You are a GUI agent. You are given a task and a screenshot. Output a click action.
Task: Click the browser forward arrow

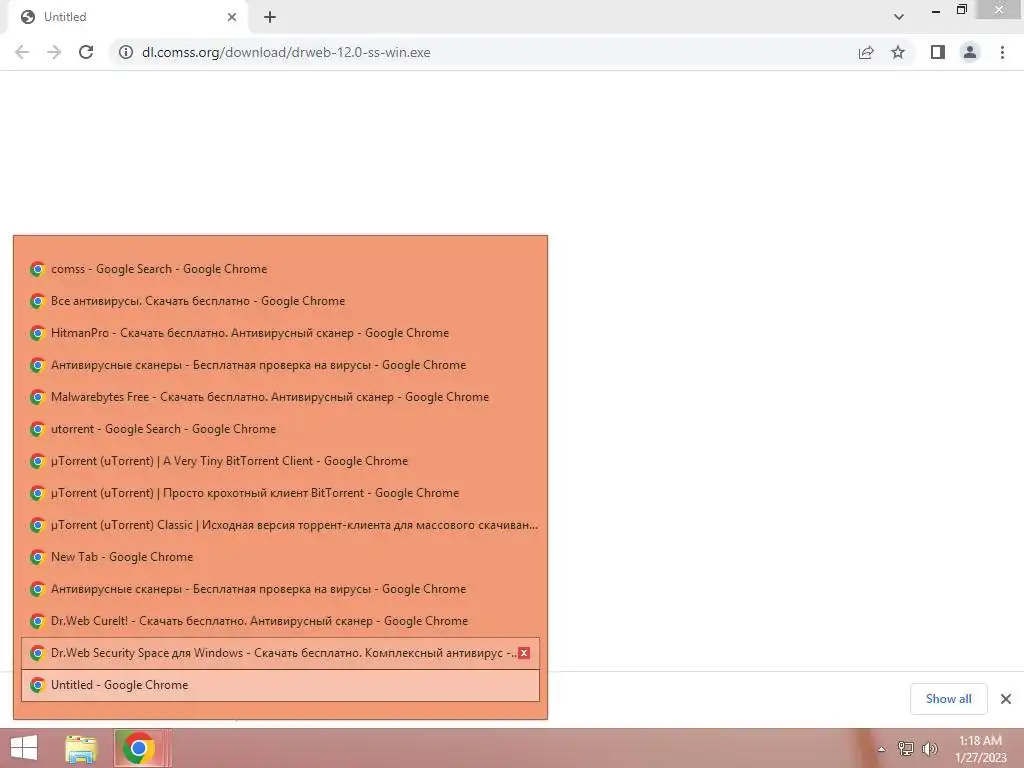[x=54, y=52]
